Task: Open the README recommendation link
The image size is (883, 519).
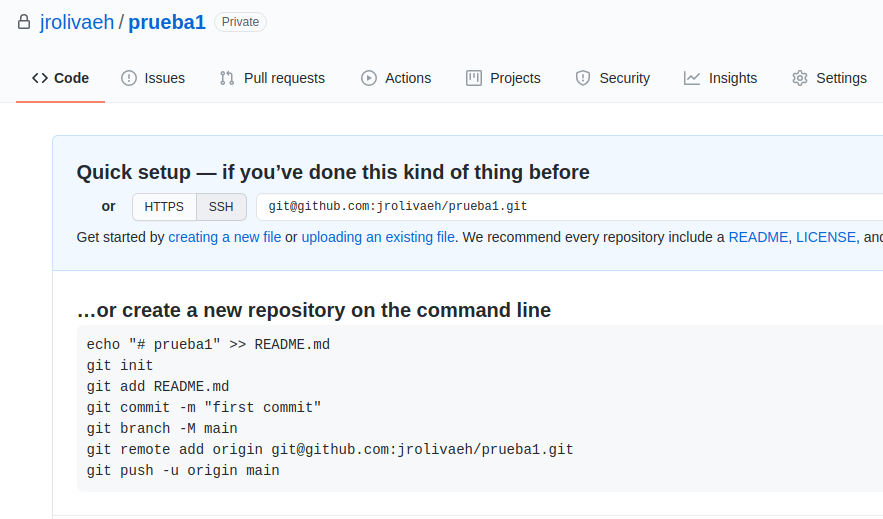Action: [x=758, y=237]
